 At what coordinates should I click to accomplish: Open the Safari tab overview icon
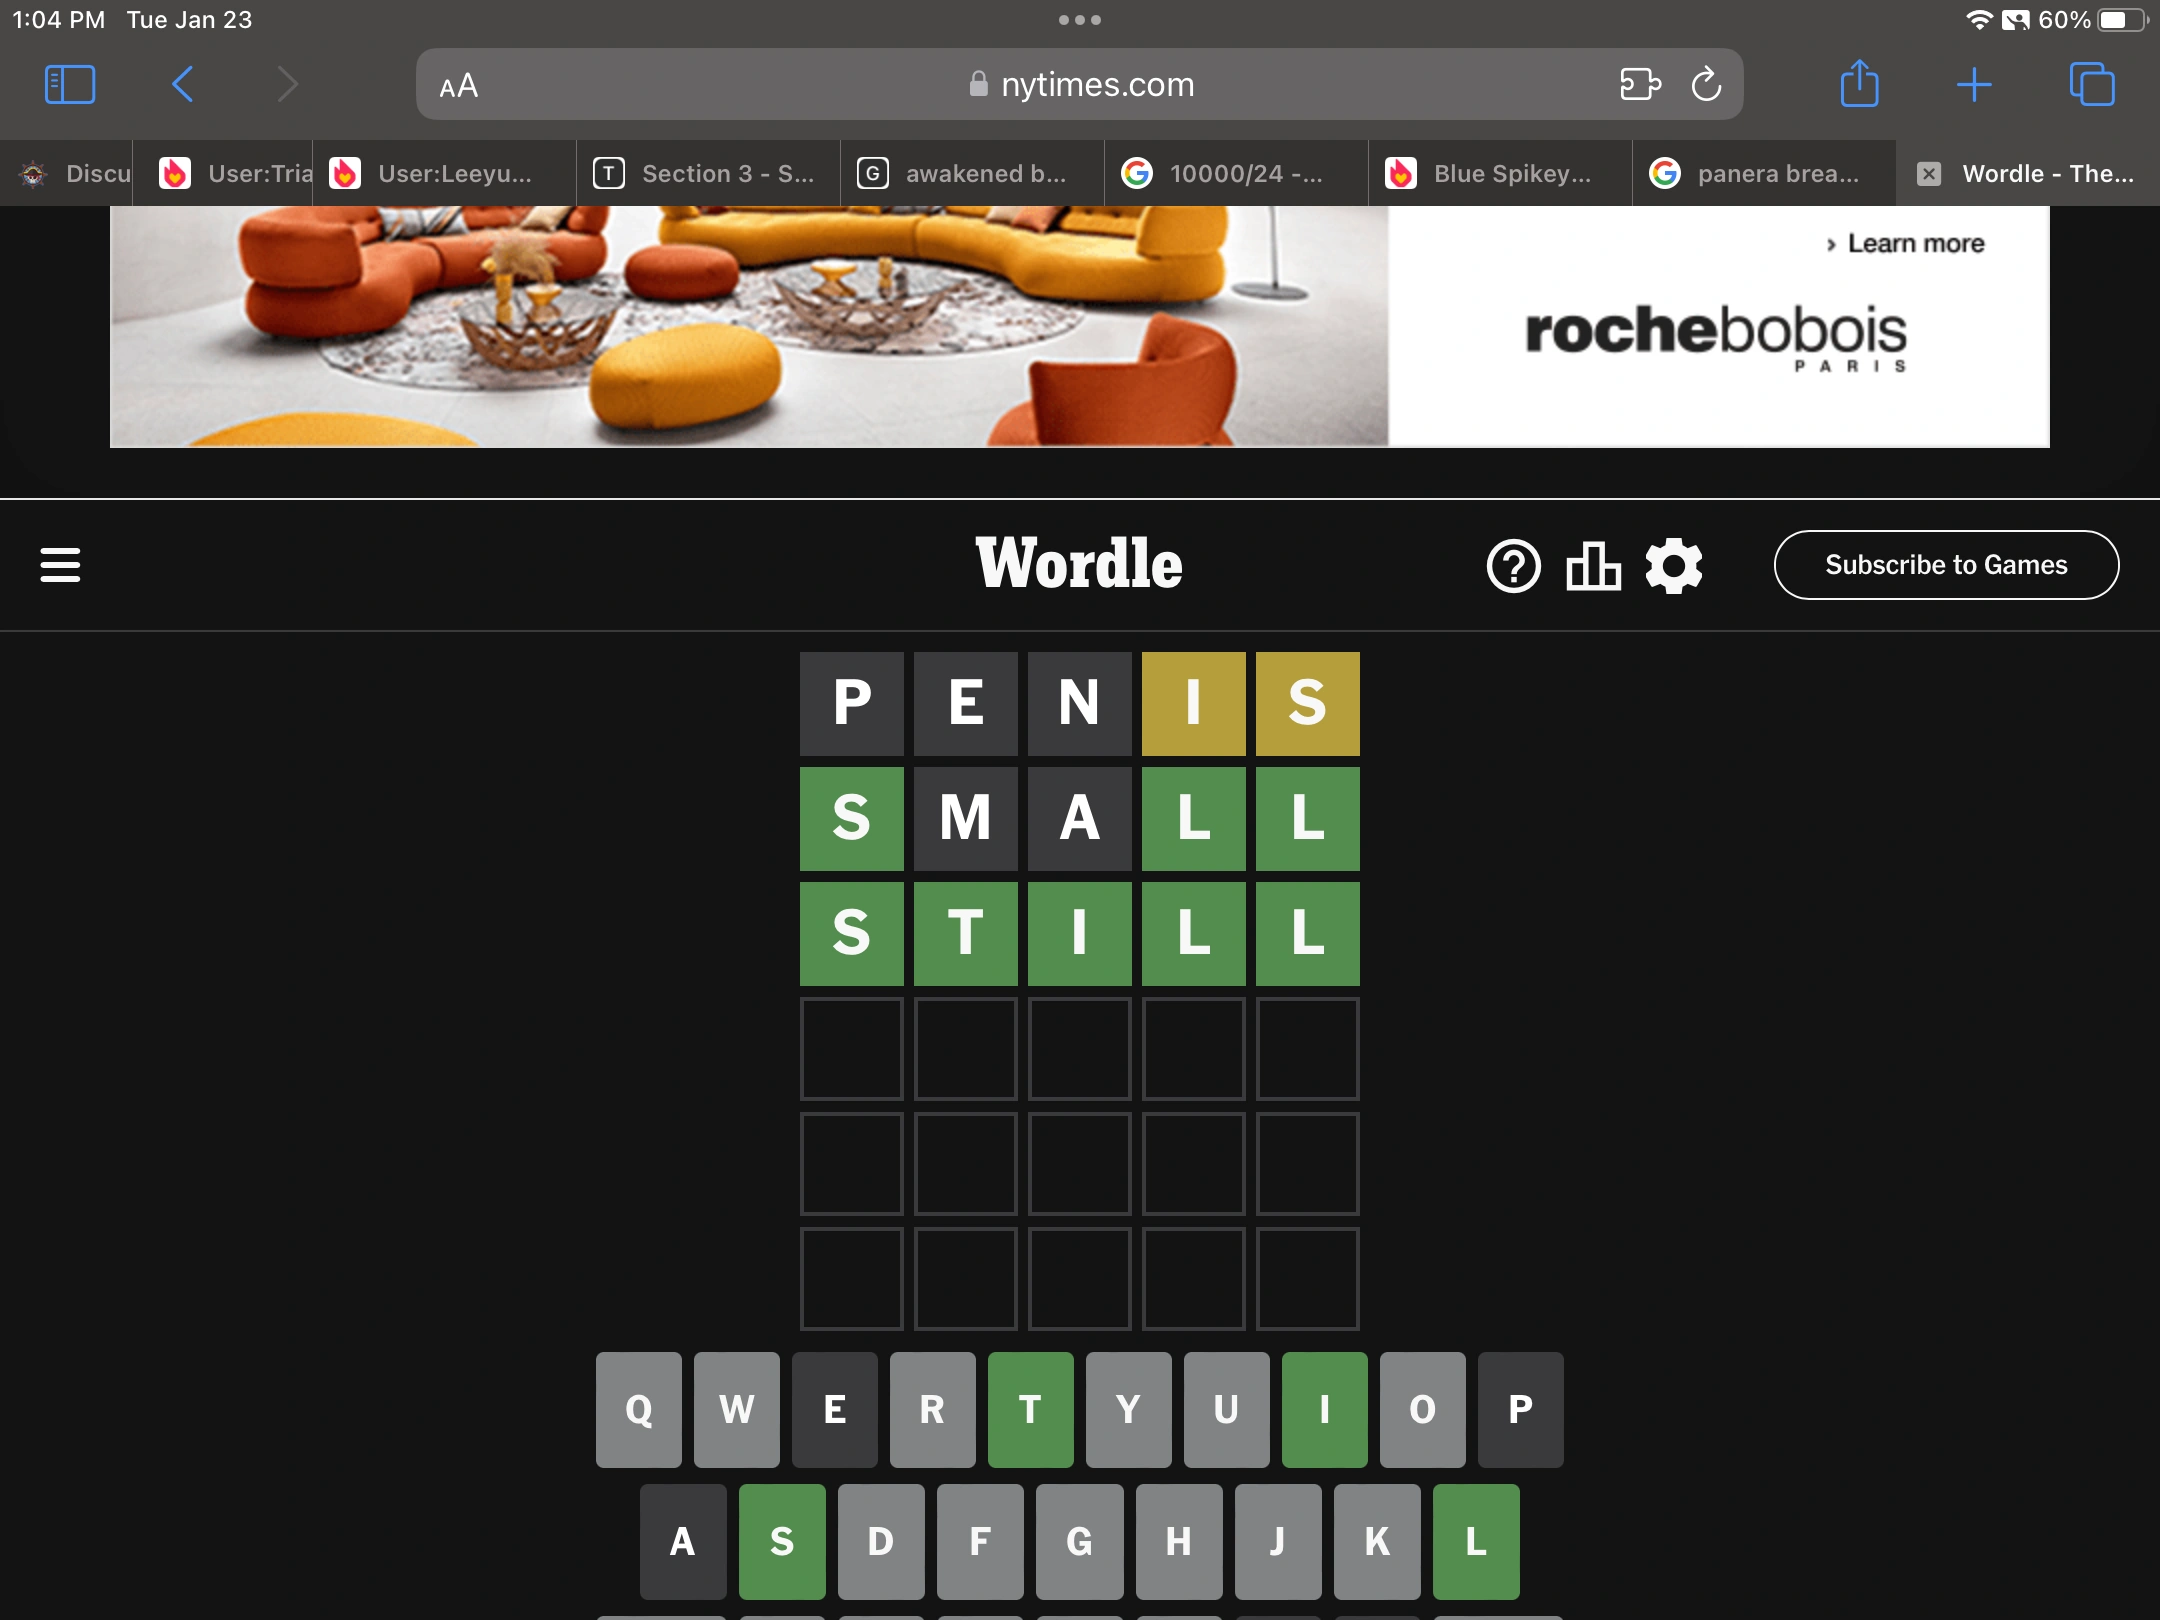click(x=2092, y=85)
